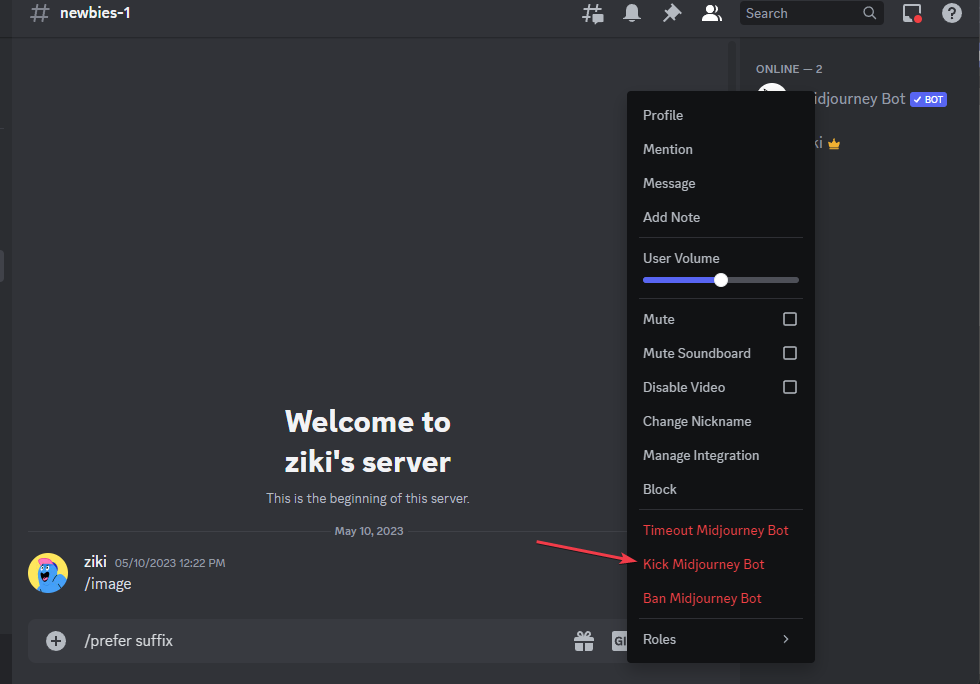
Task: Open pinned messages with the pin icon
Action: click(x=672, y=13)
